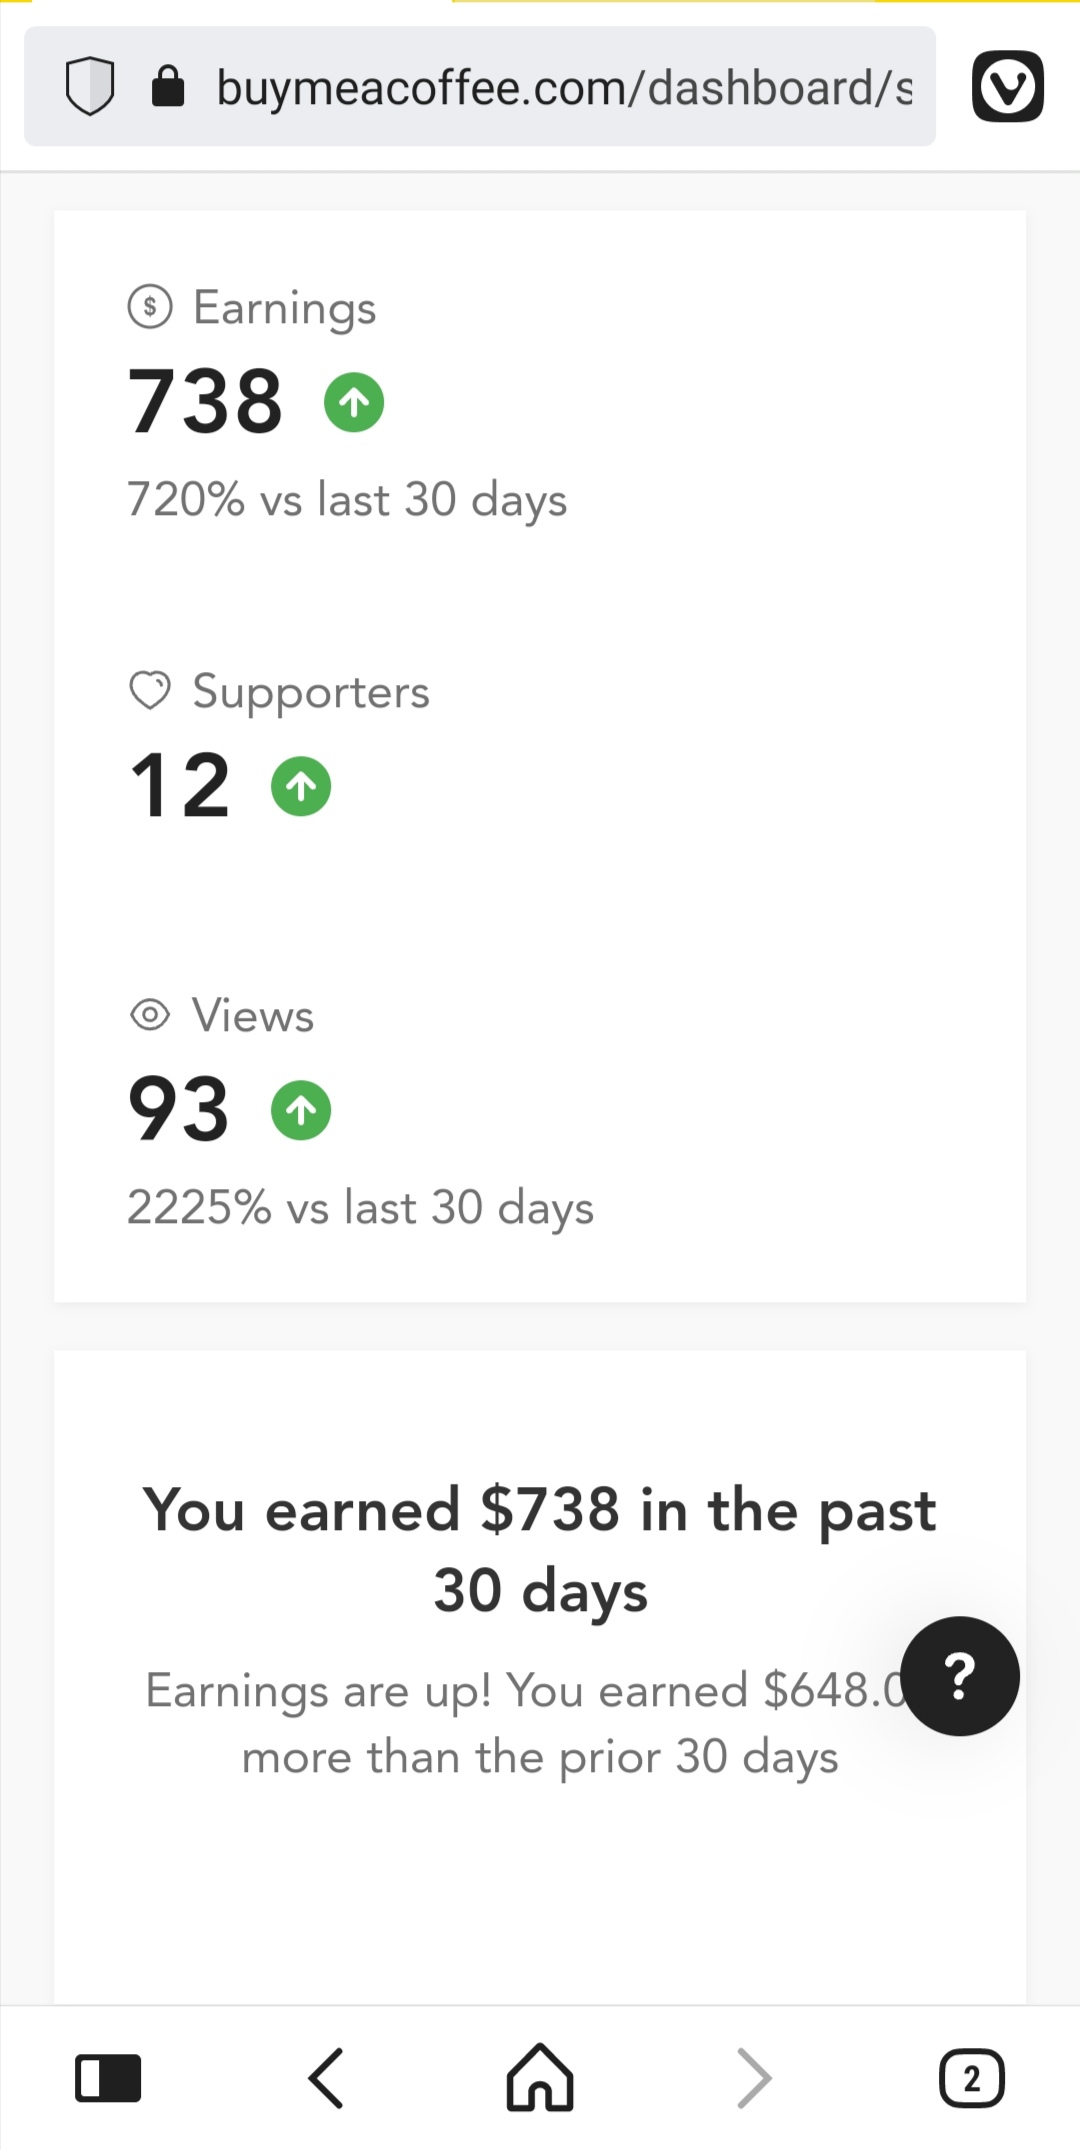Click the 720% vs last 30 days text
The height and width of the screenshot is (2150, 1080).
pyautogui.click(x=347, y=499)
